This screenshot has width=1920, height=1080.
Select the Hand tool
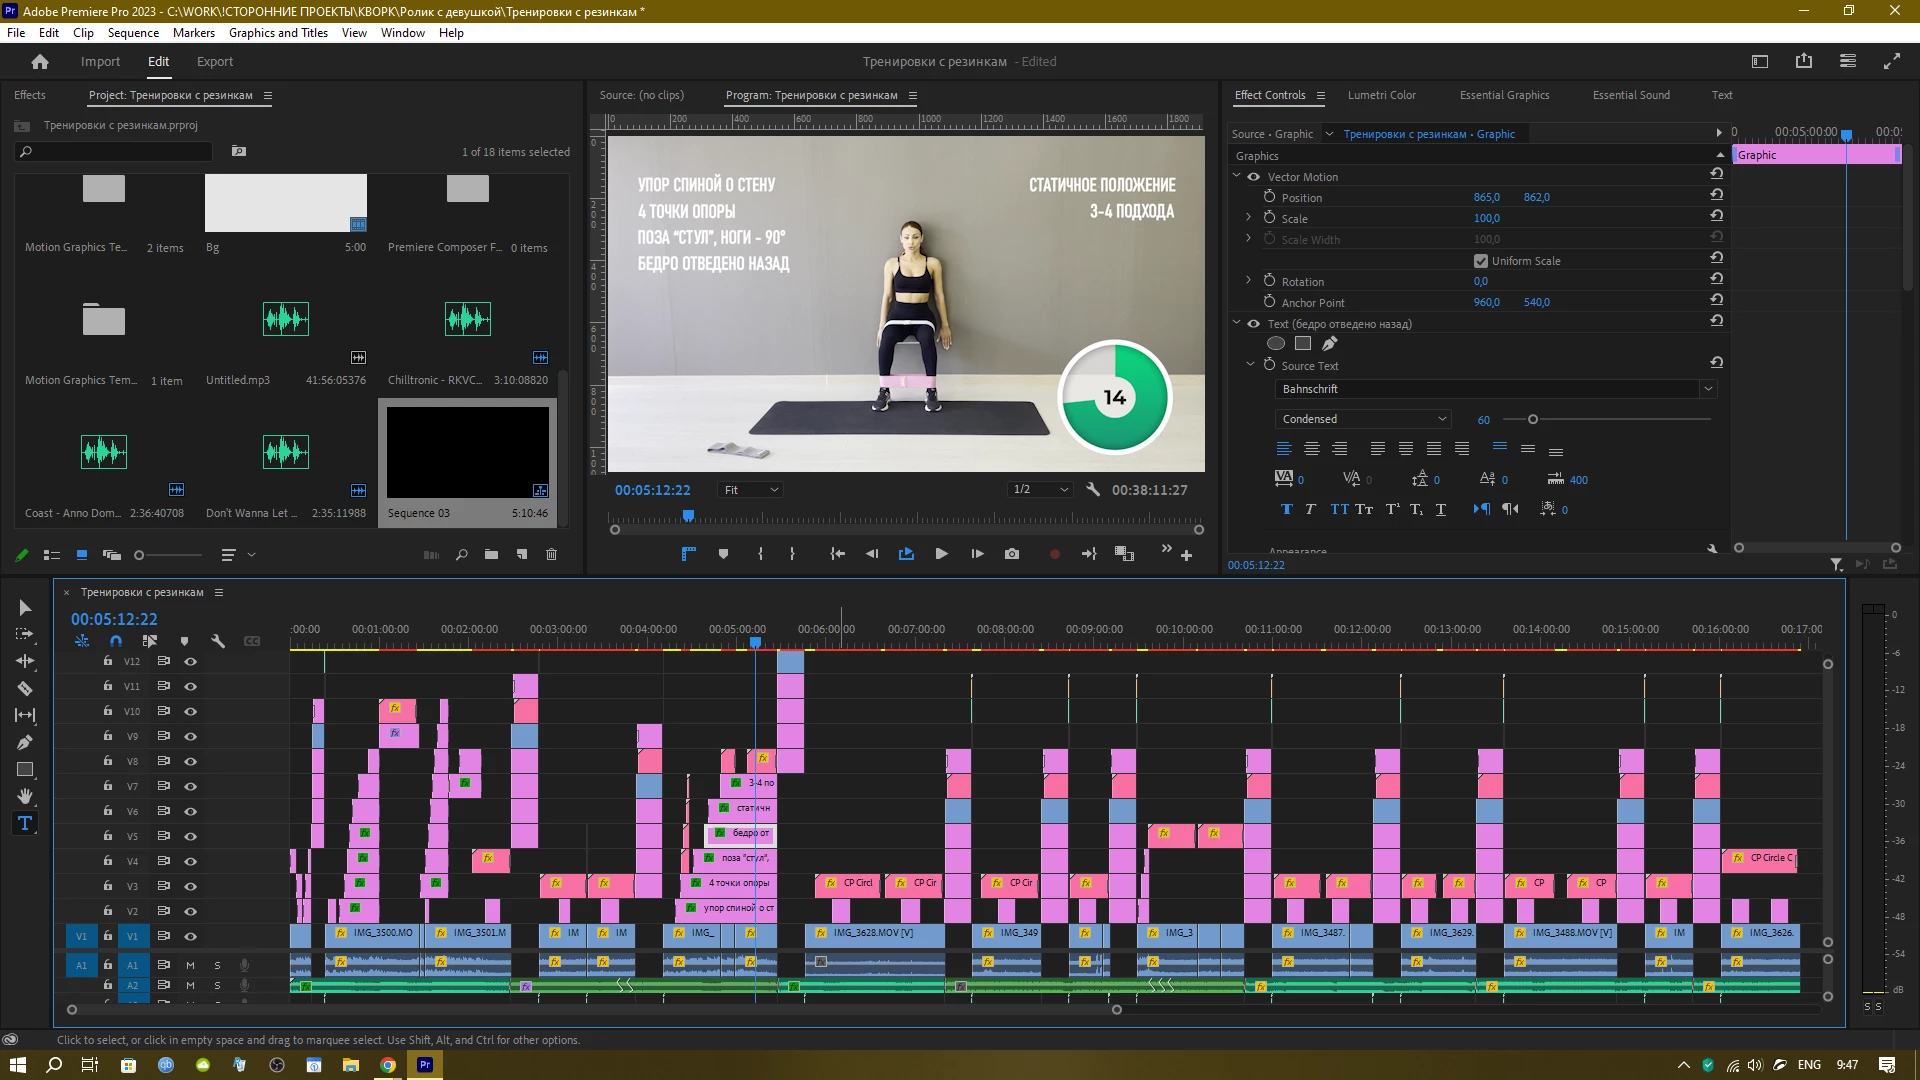pyautogui.click(x=25, y=796)
